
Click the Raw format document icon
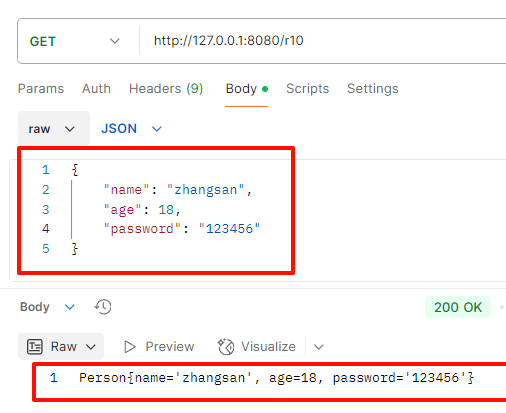click(35, 347)
